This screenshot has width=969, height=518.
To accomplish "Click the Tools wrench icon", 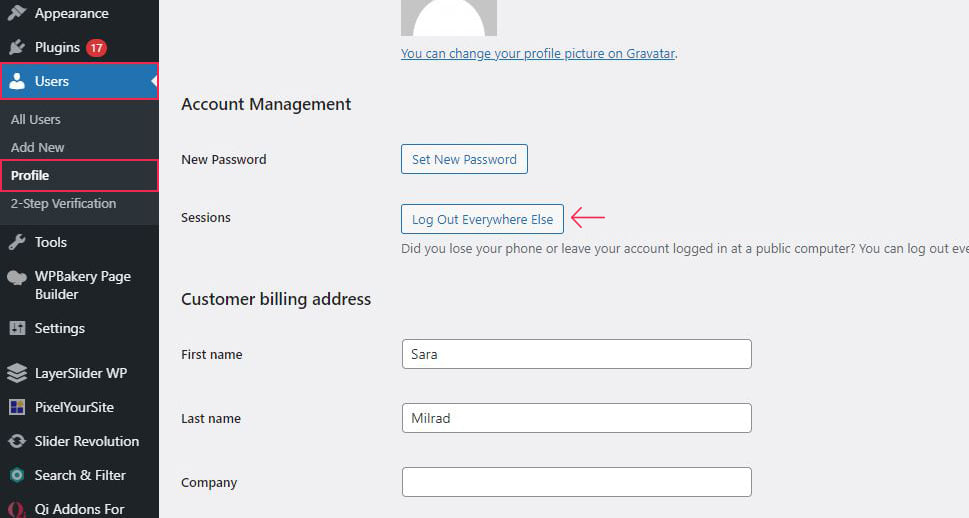I will (17, 242).
